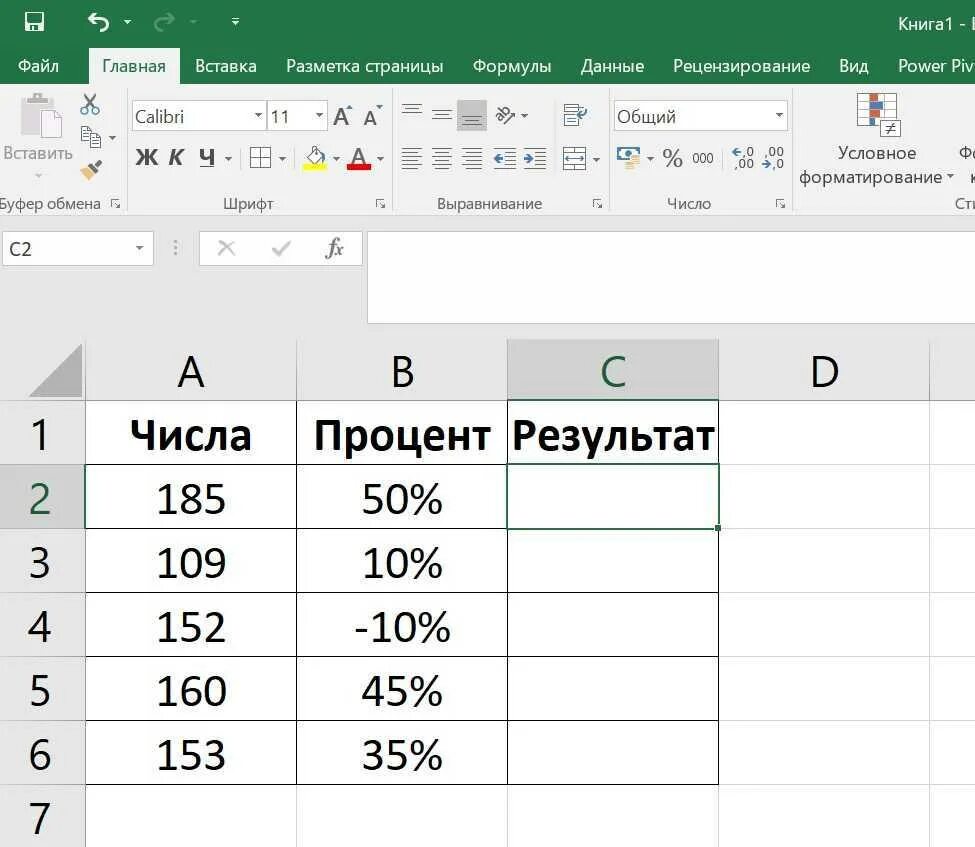
Task: Open the Разметка страницы tab
Action: [364, 66]
